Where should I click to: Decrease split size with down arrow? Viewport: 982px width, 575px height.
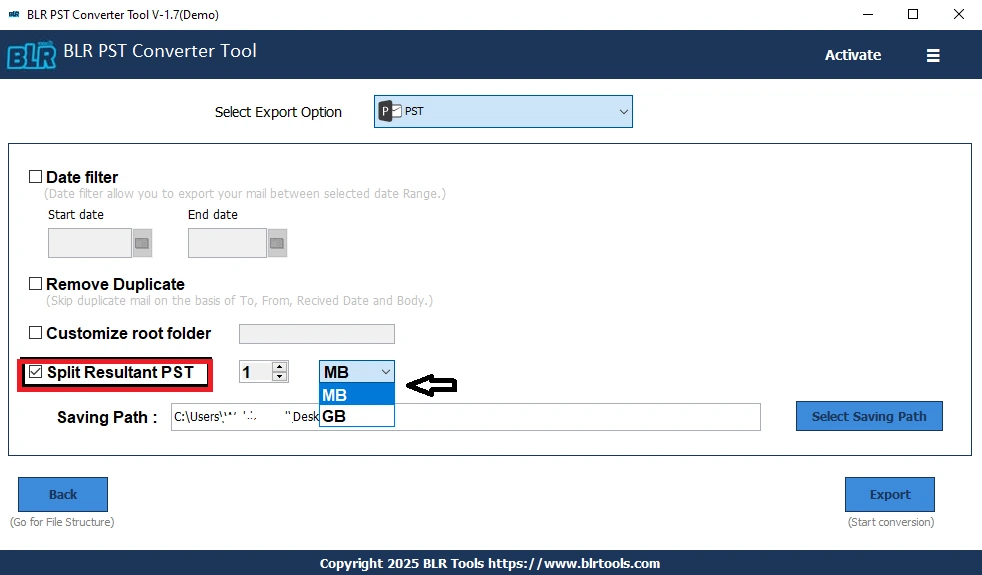coord(280,376)
